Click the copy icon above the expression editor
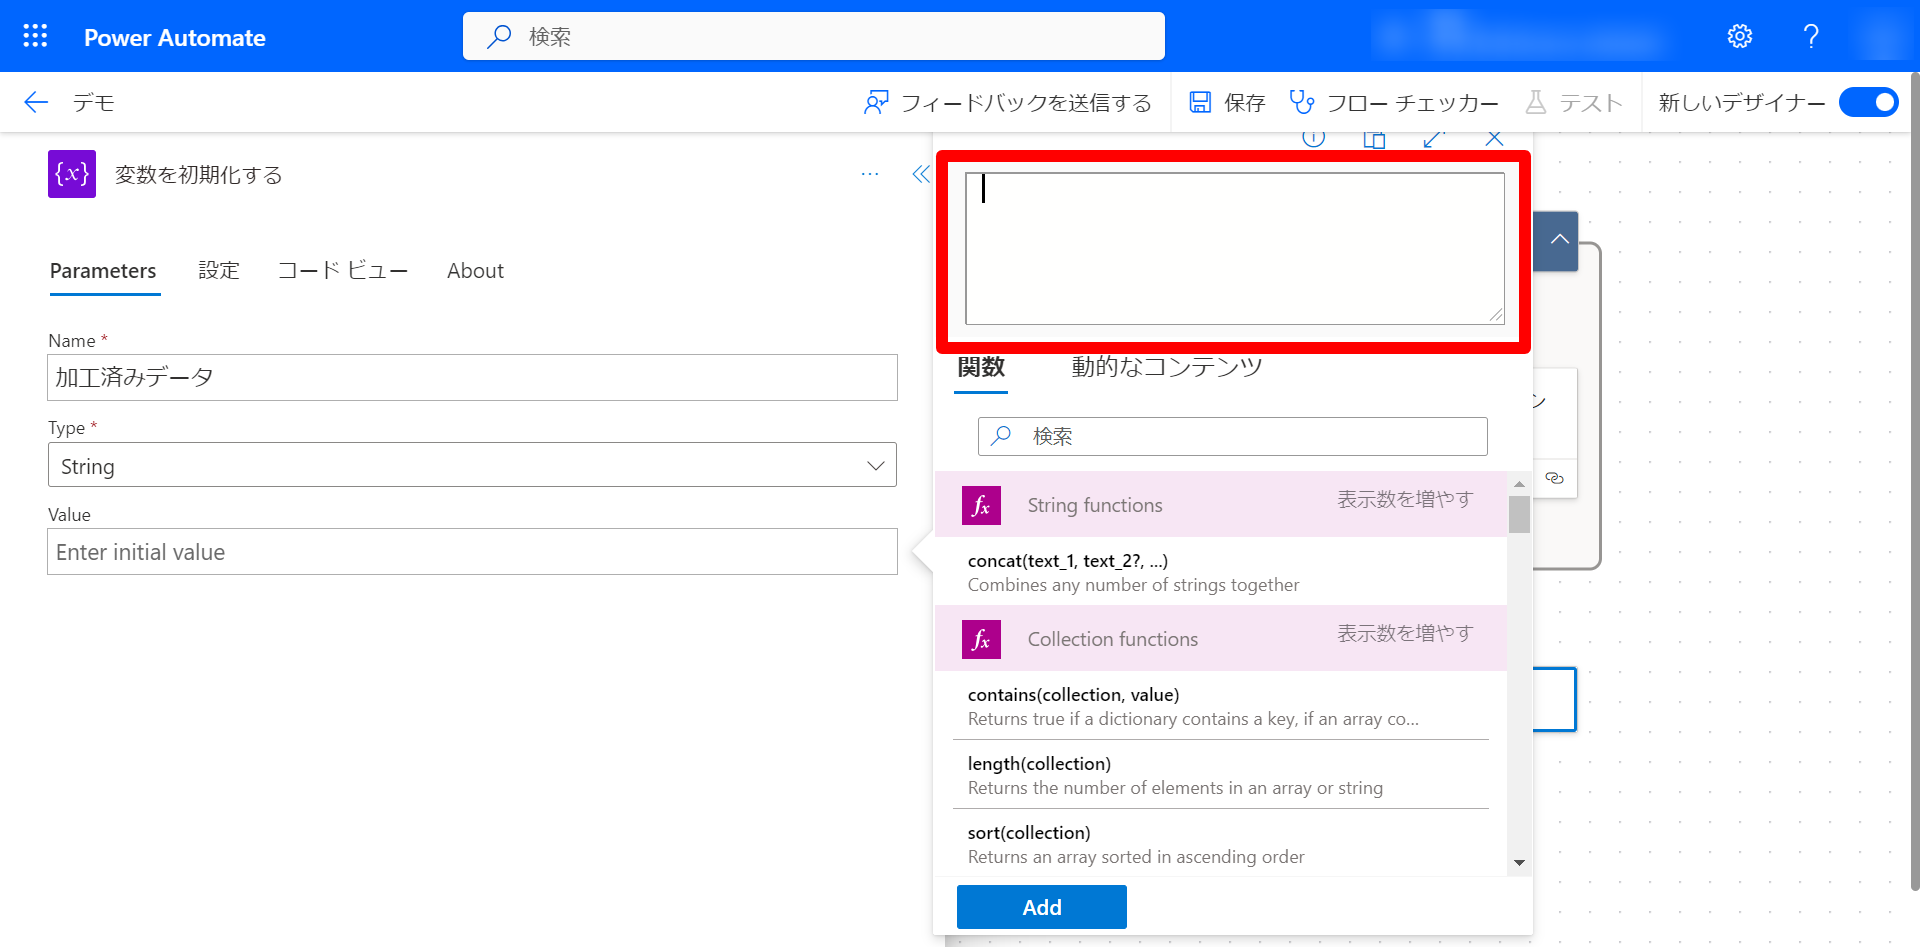Screen dimensions: 1920x947 click(x=1374, y=139)
